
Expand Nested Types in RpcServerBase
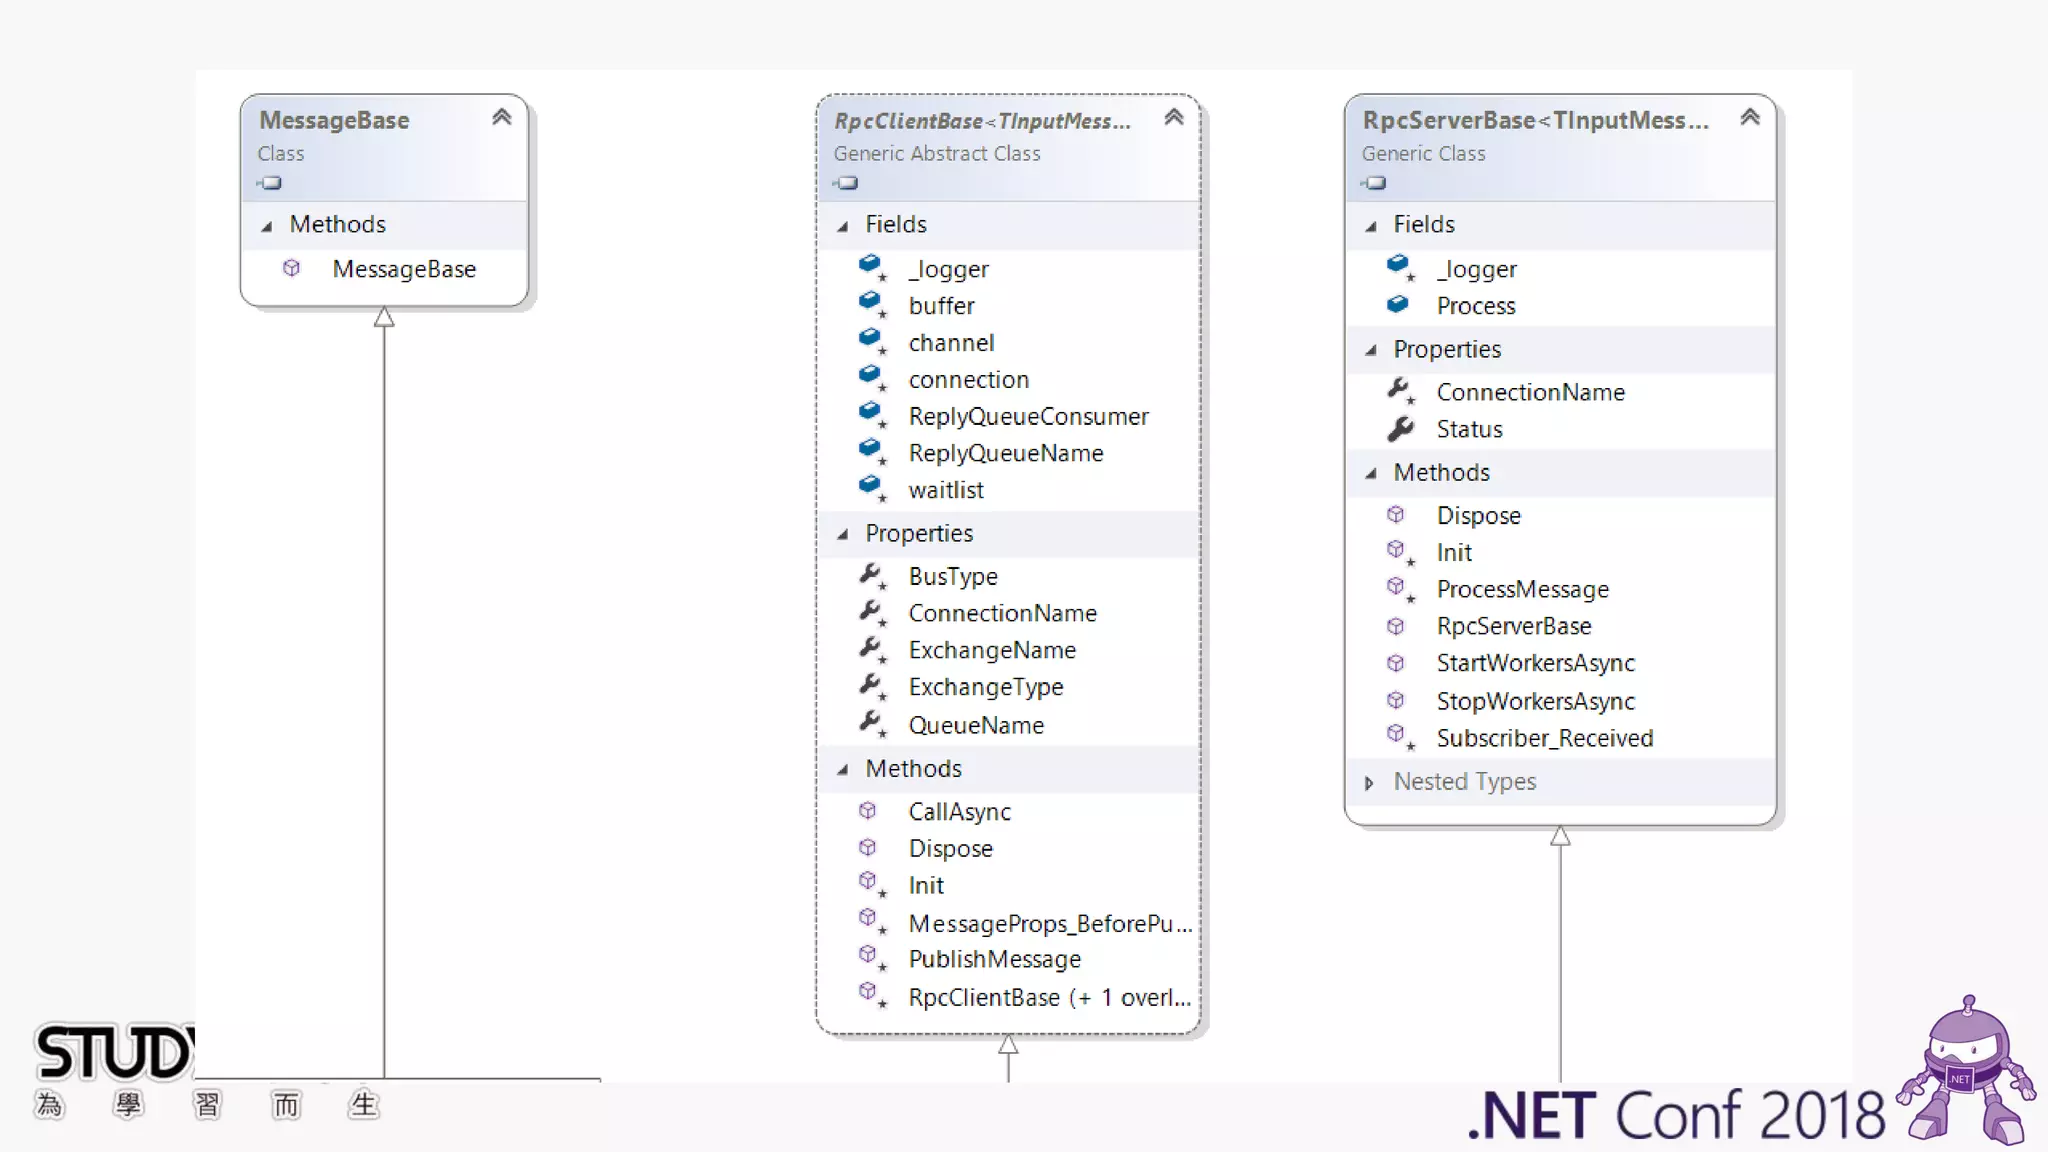point(1369,783)
